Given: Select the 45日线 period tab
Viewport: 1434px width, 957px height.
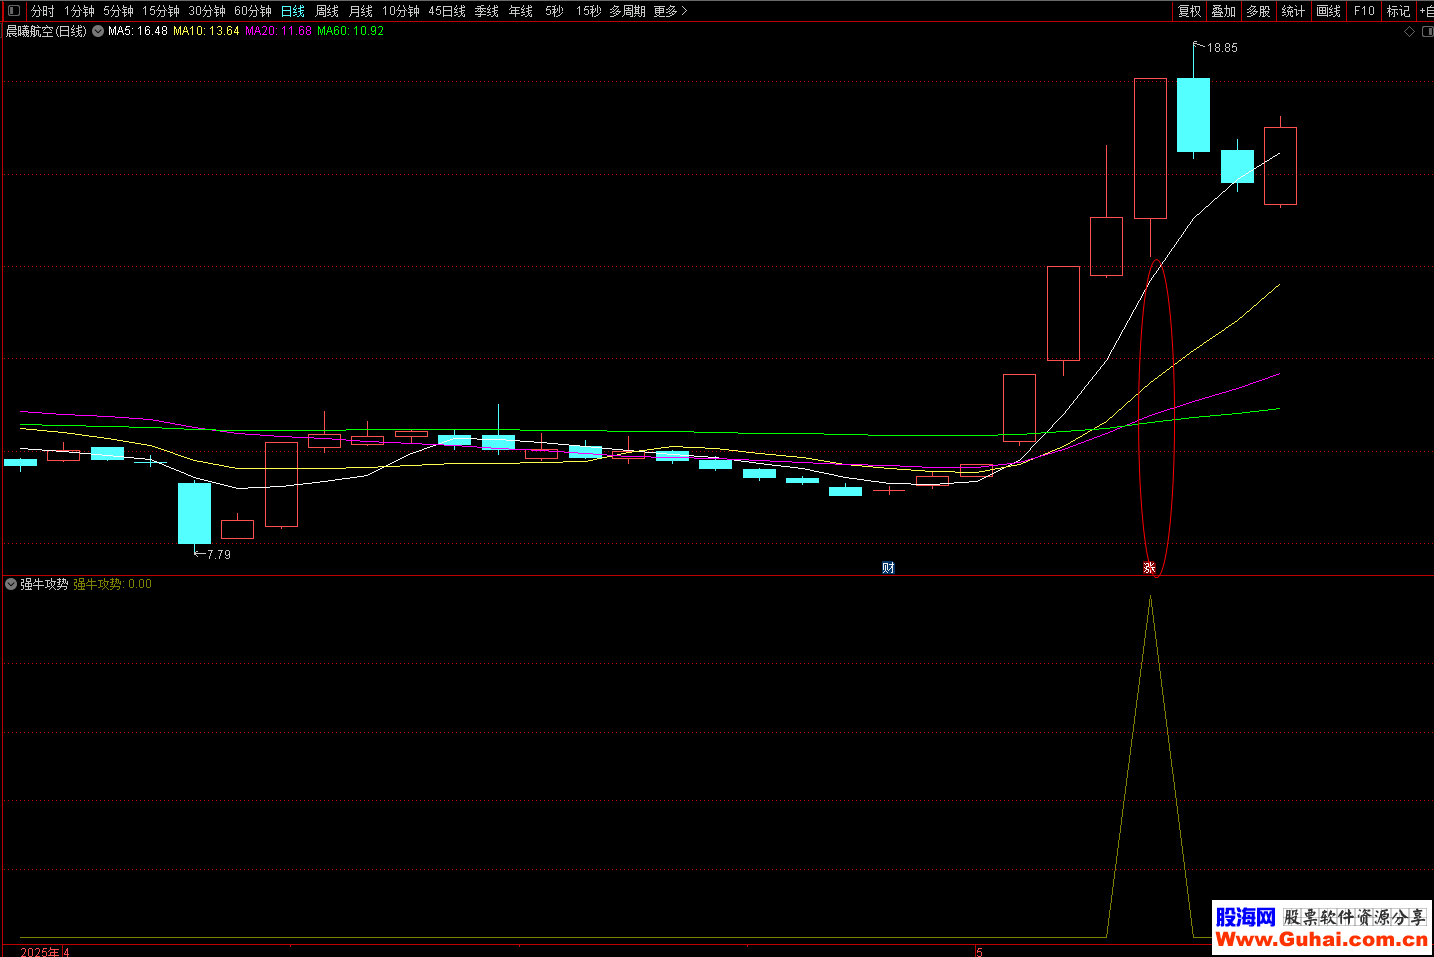Looking at the screenshot, I should pos(447,11).
